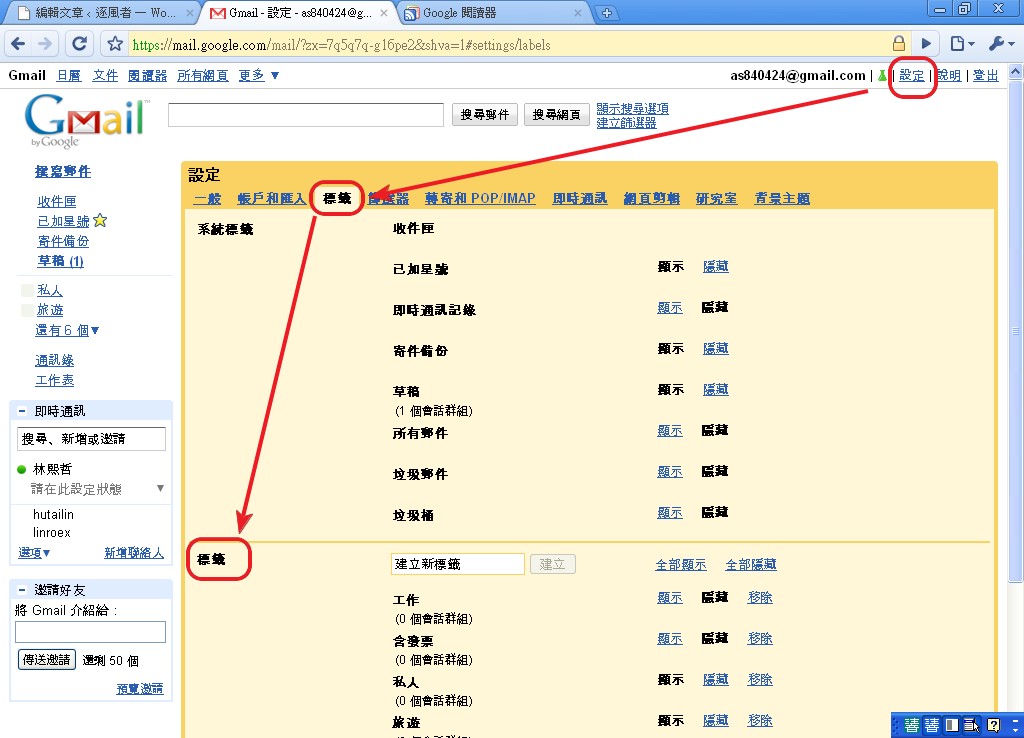Open the 研究室 settings tab
Viewport: 1024px width, 738px height.
716,199
